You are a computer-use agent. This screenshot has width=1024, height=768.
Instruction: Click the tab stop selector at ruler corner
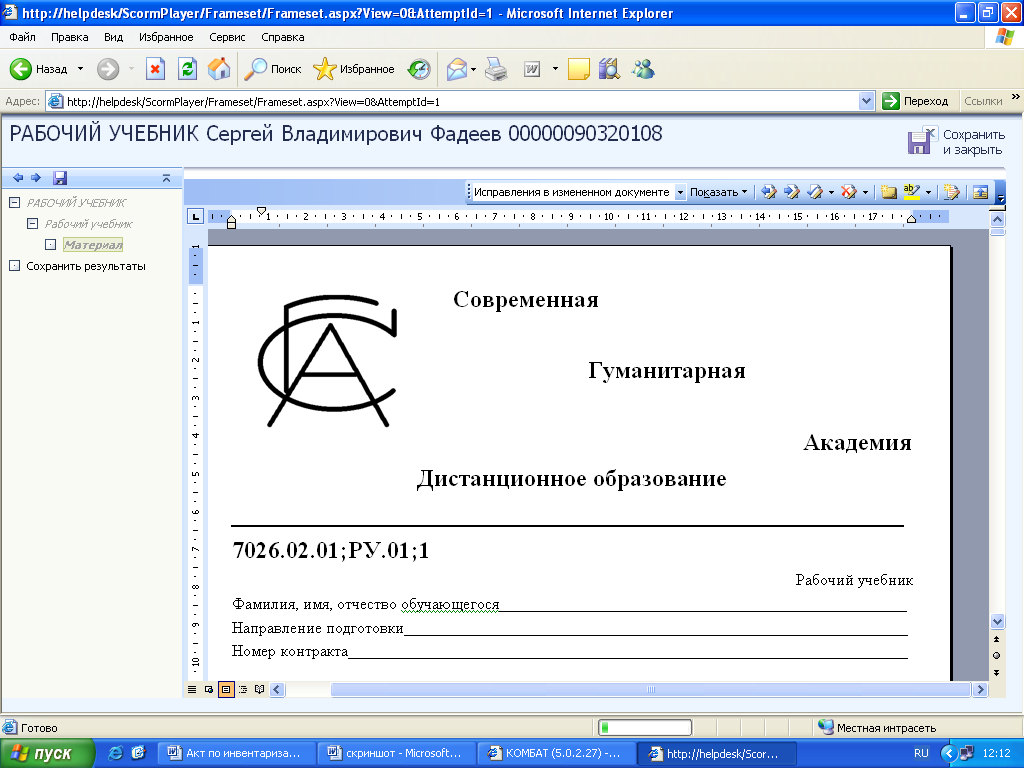pos(195,216)
